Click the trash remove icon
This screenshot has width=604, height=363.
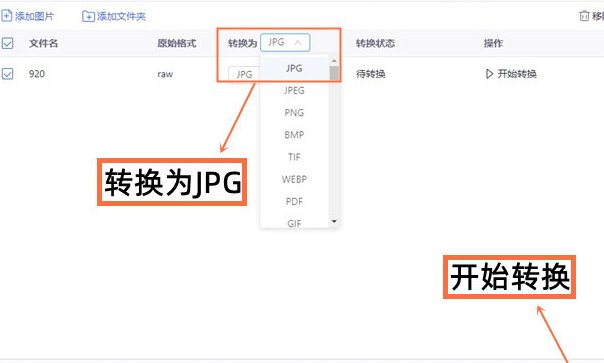584,16
